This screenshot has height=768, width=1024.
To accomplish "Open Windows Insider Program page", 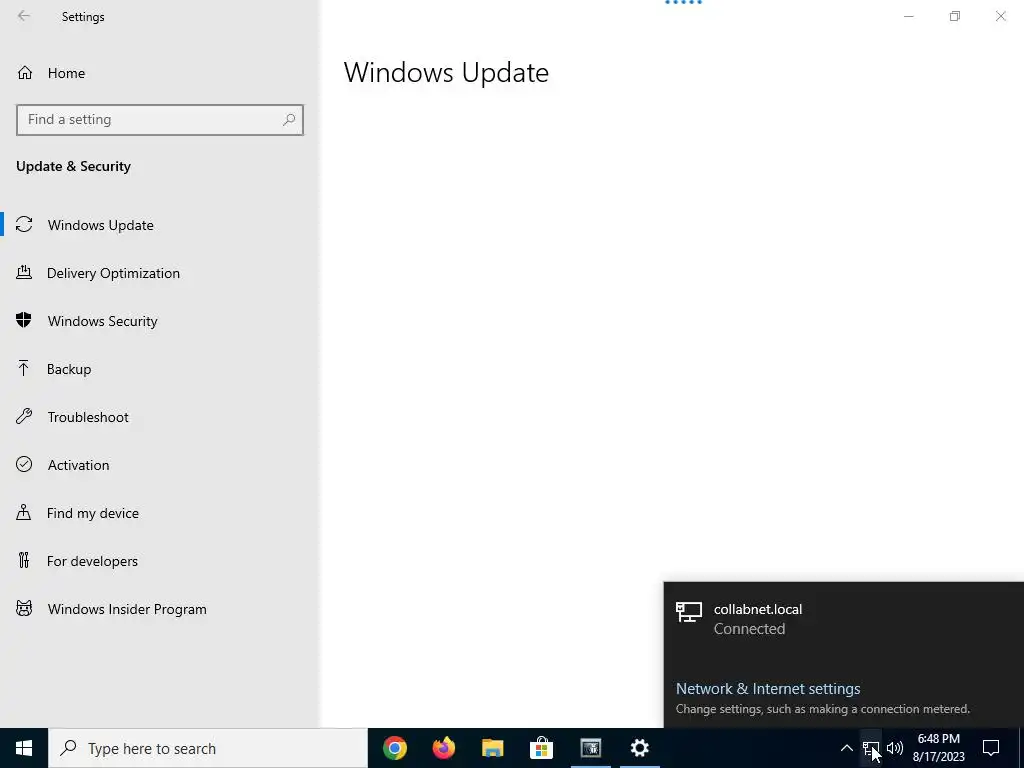I will pos(160,609).
